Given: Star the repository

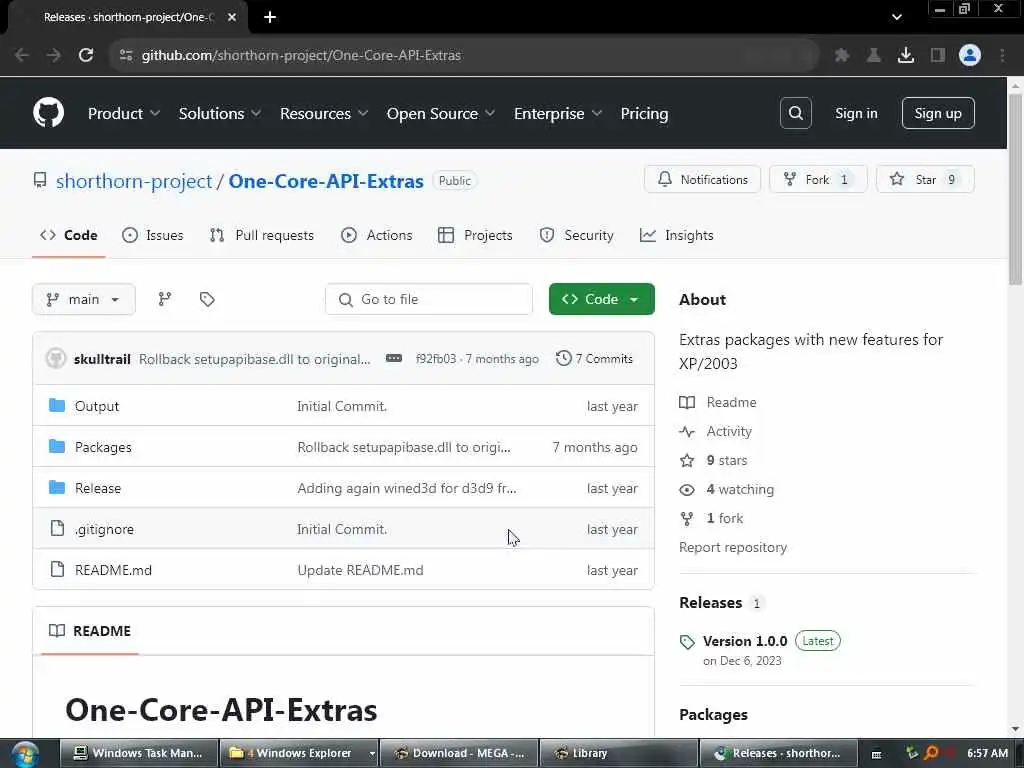Looking at the screenshot, I should tap(925, 180).
